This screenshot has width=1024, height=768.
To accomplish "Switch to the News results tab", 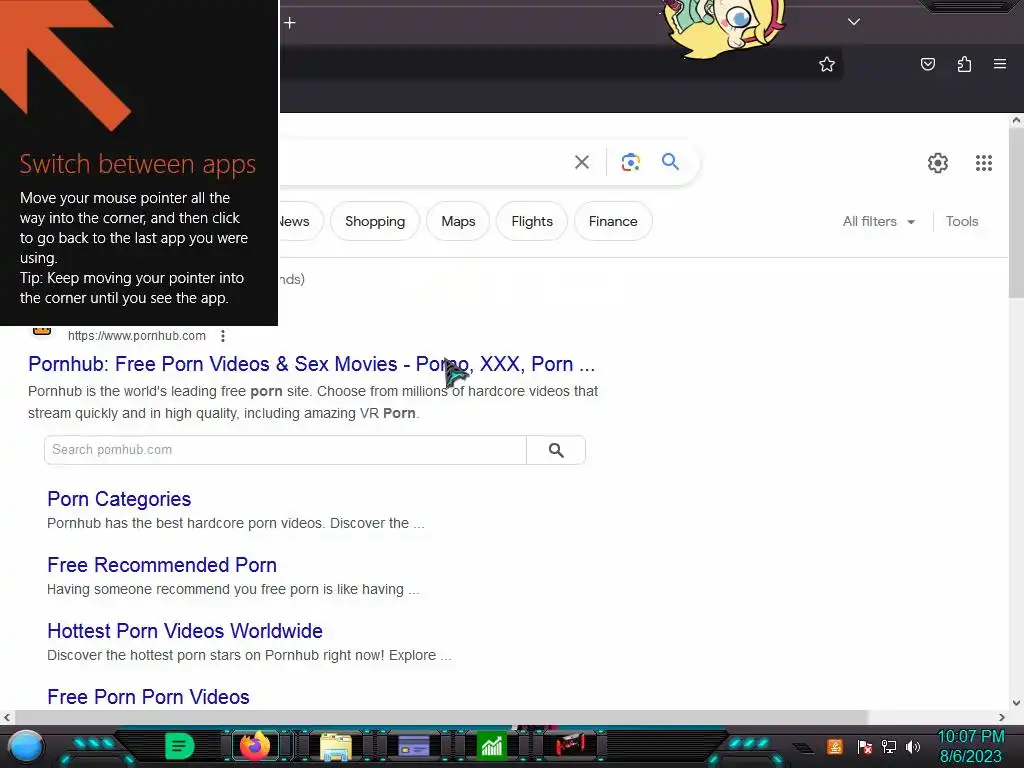I will [x=298, y=221].
